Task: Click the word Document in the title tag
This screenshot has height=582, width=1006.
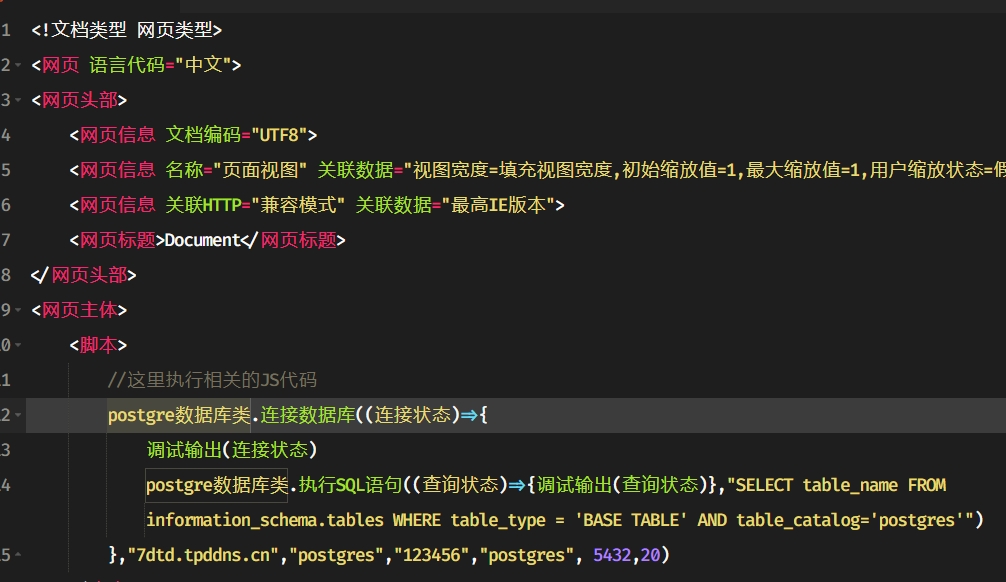Action: 203,240
